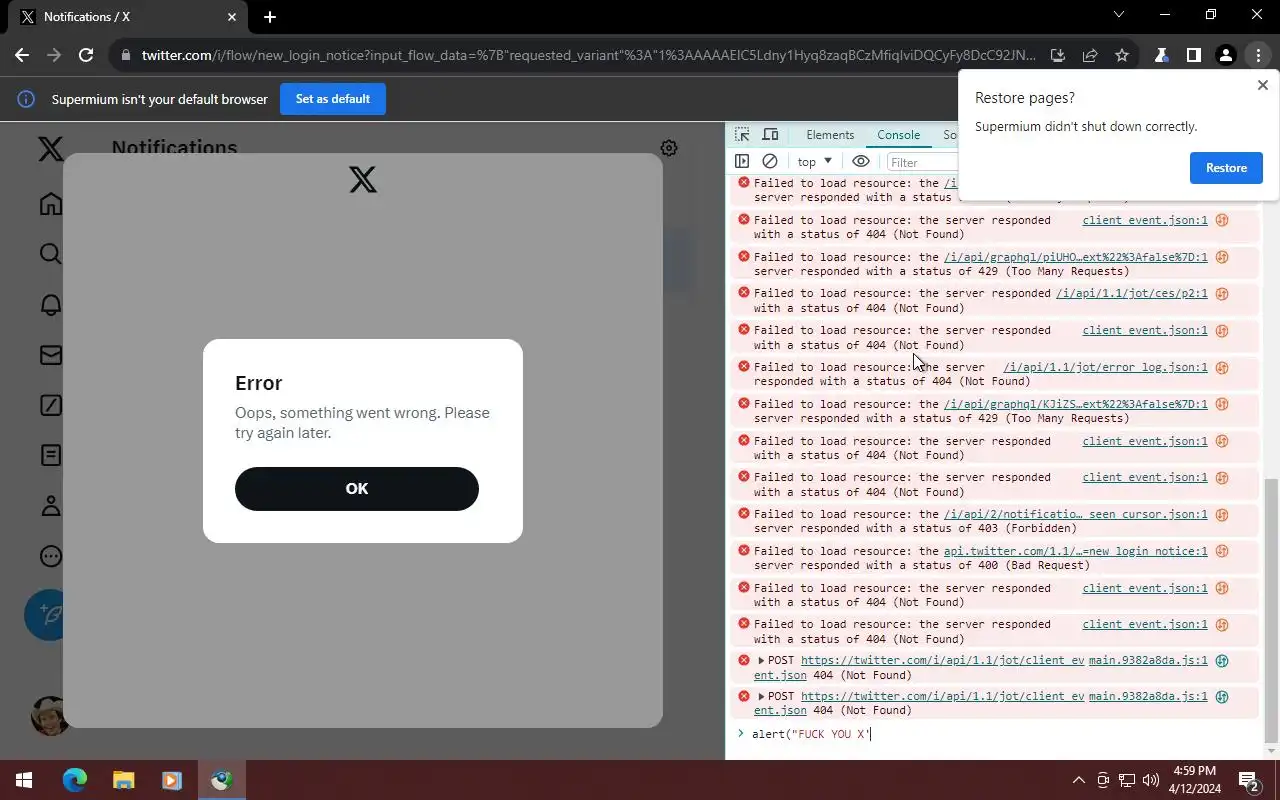This screenshot has height=800, width=1280.
Task: Toggle browser side panel
Action: [x=1193, y=55]
